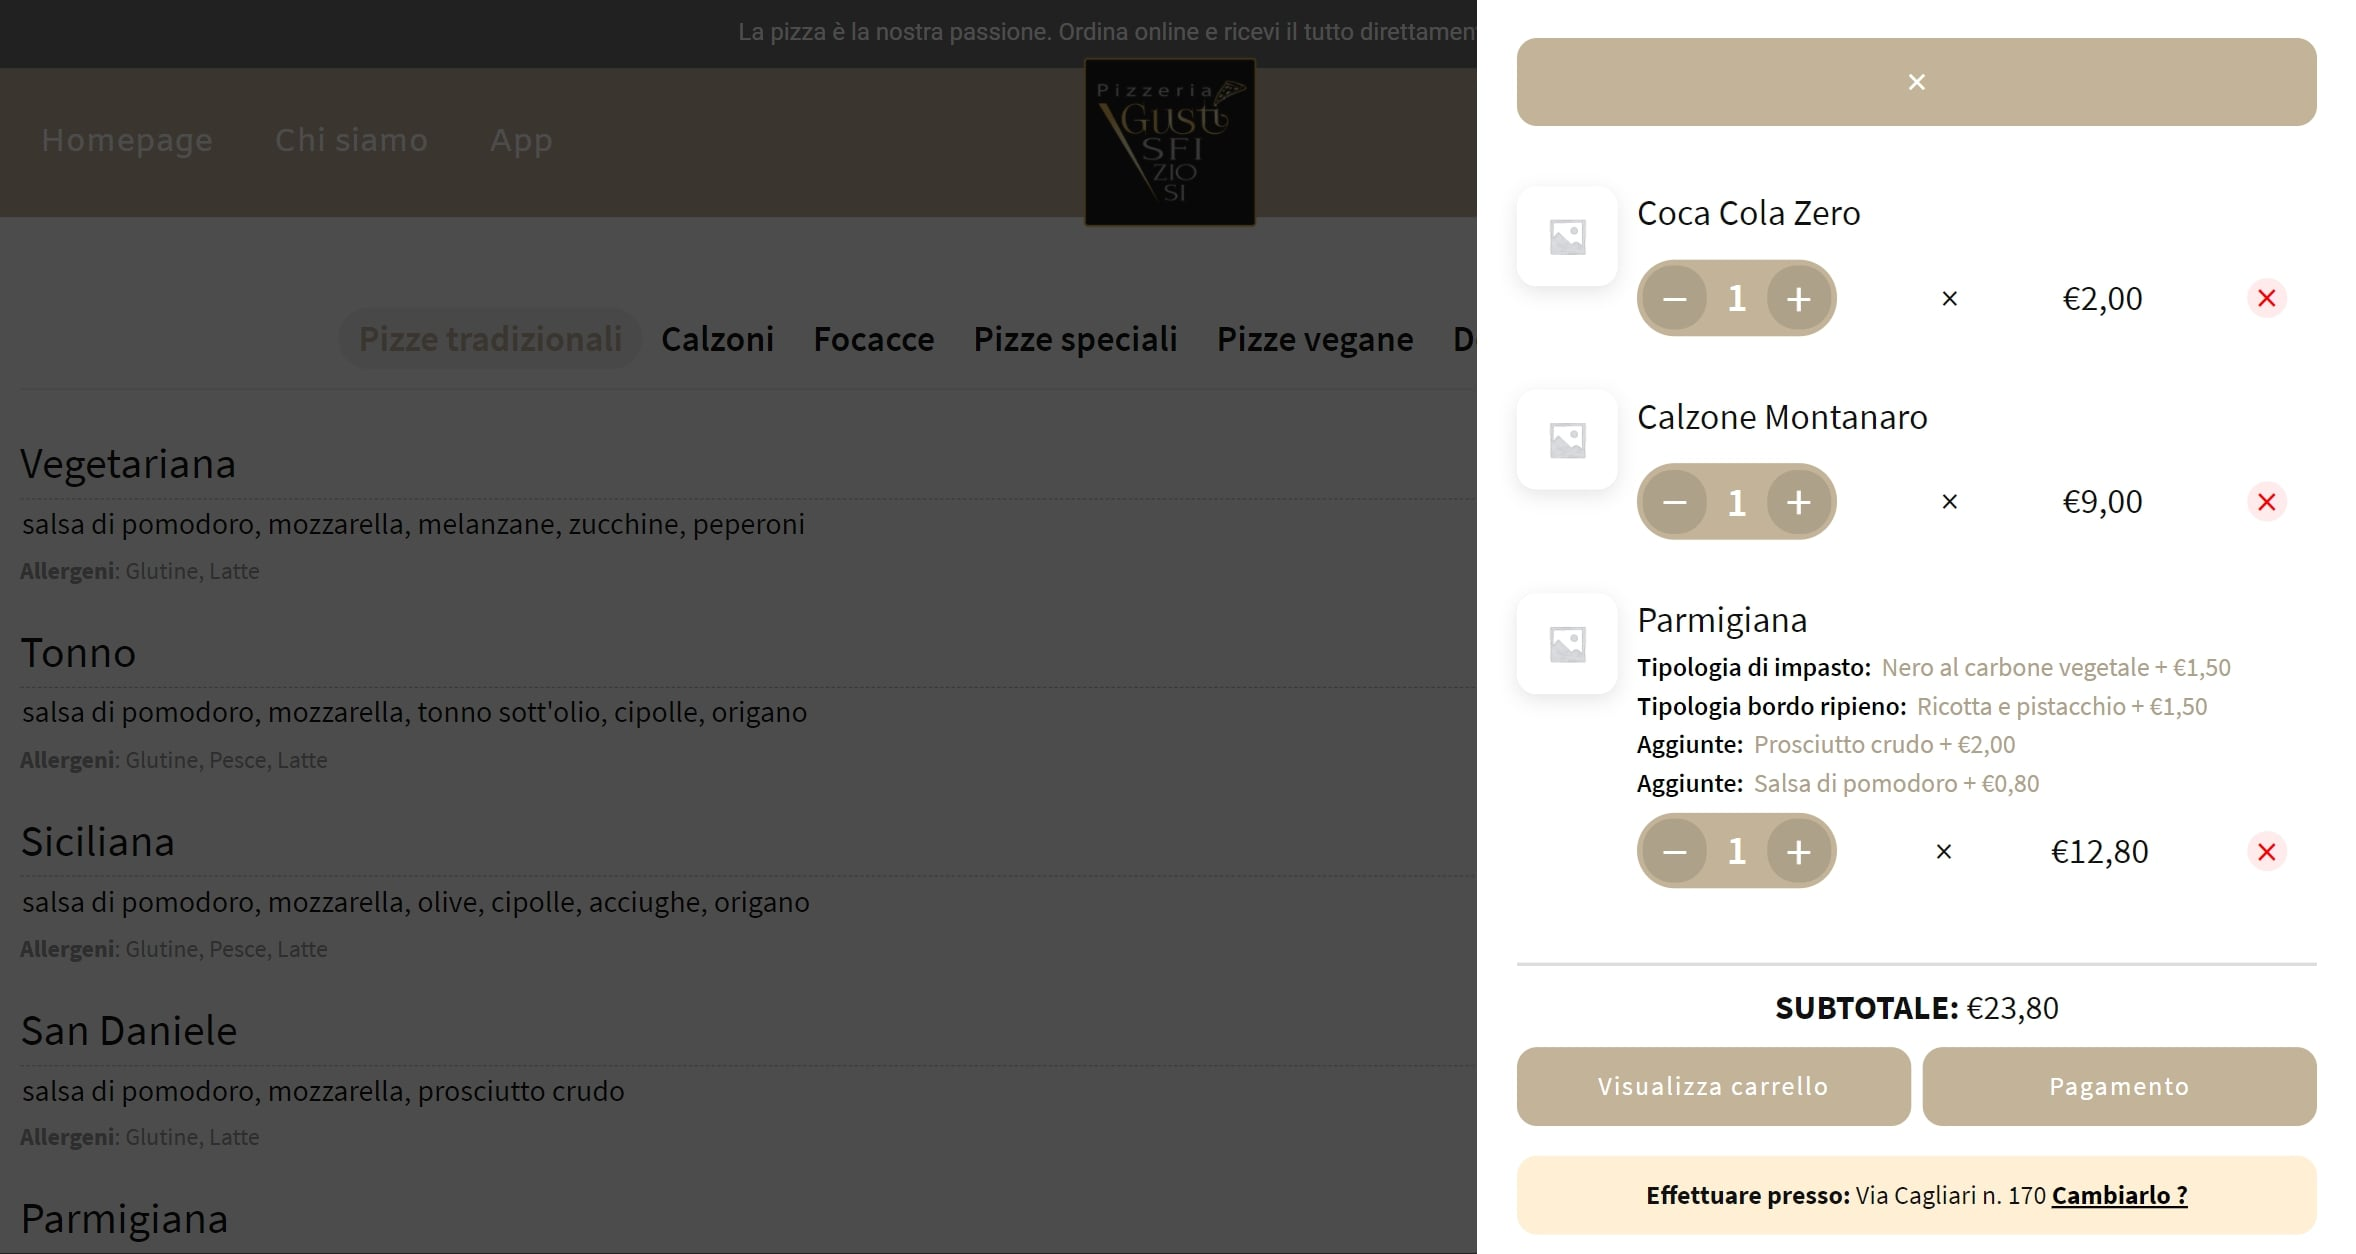This screenshot has width=2356, height=1254.
Task: Close the cart side panel
Action: coord(1916,82)
